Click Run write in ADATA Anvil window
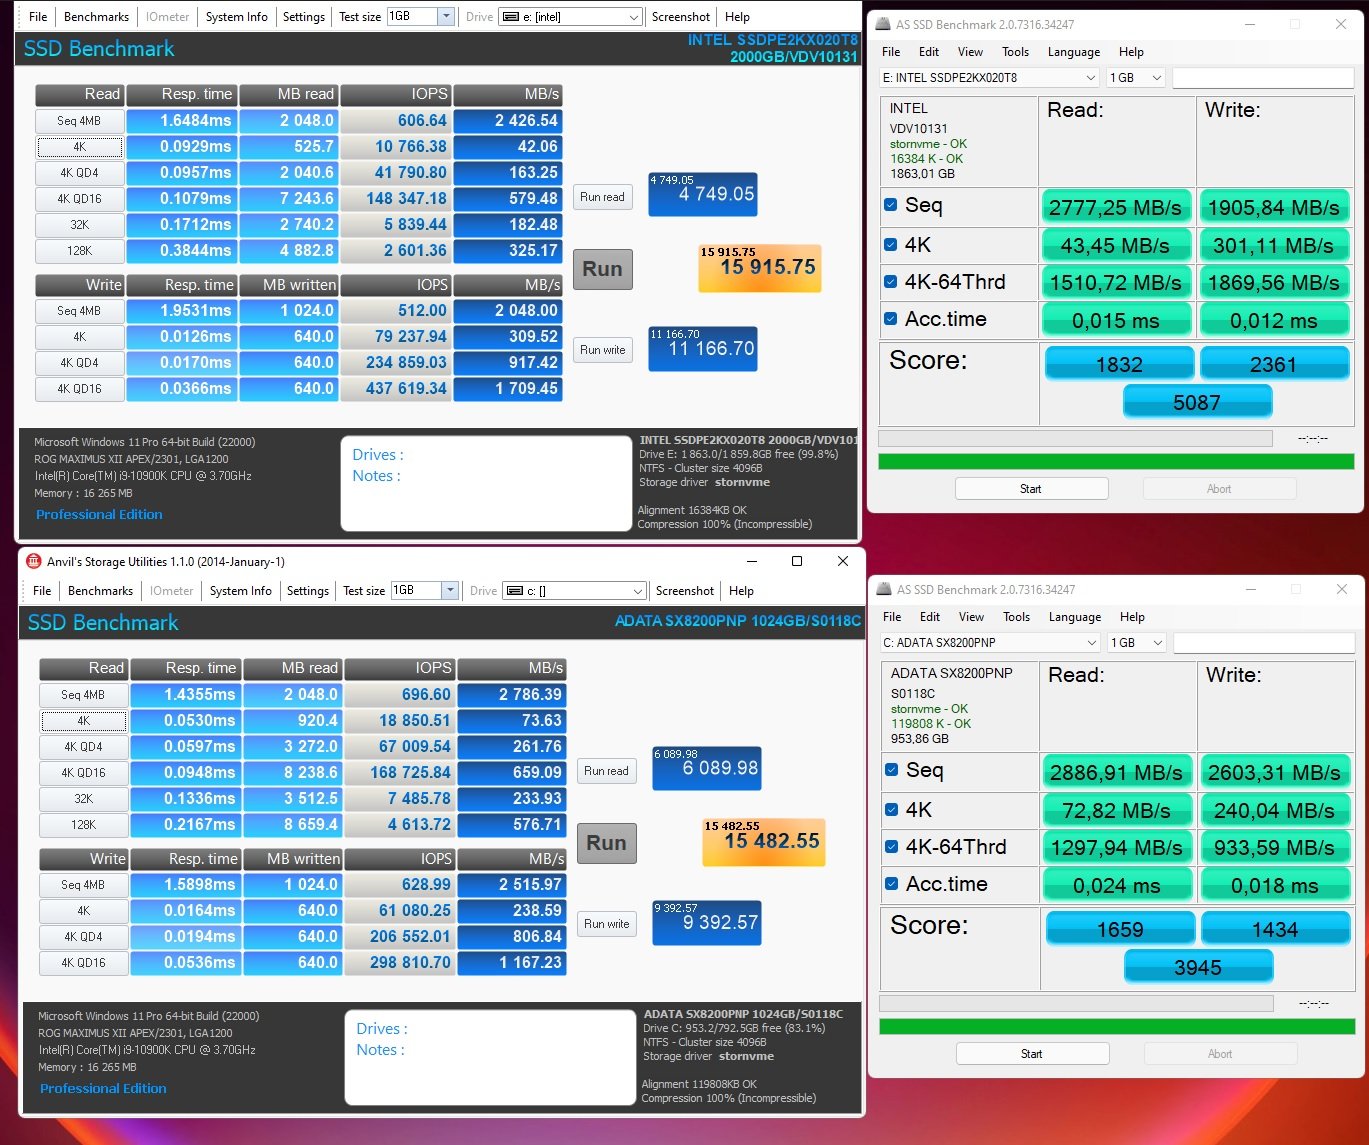The height and width of the screenshot is (1145, 1369). (606, 924)
